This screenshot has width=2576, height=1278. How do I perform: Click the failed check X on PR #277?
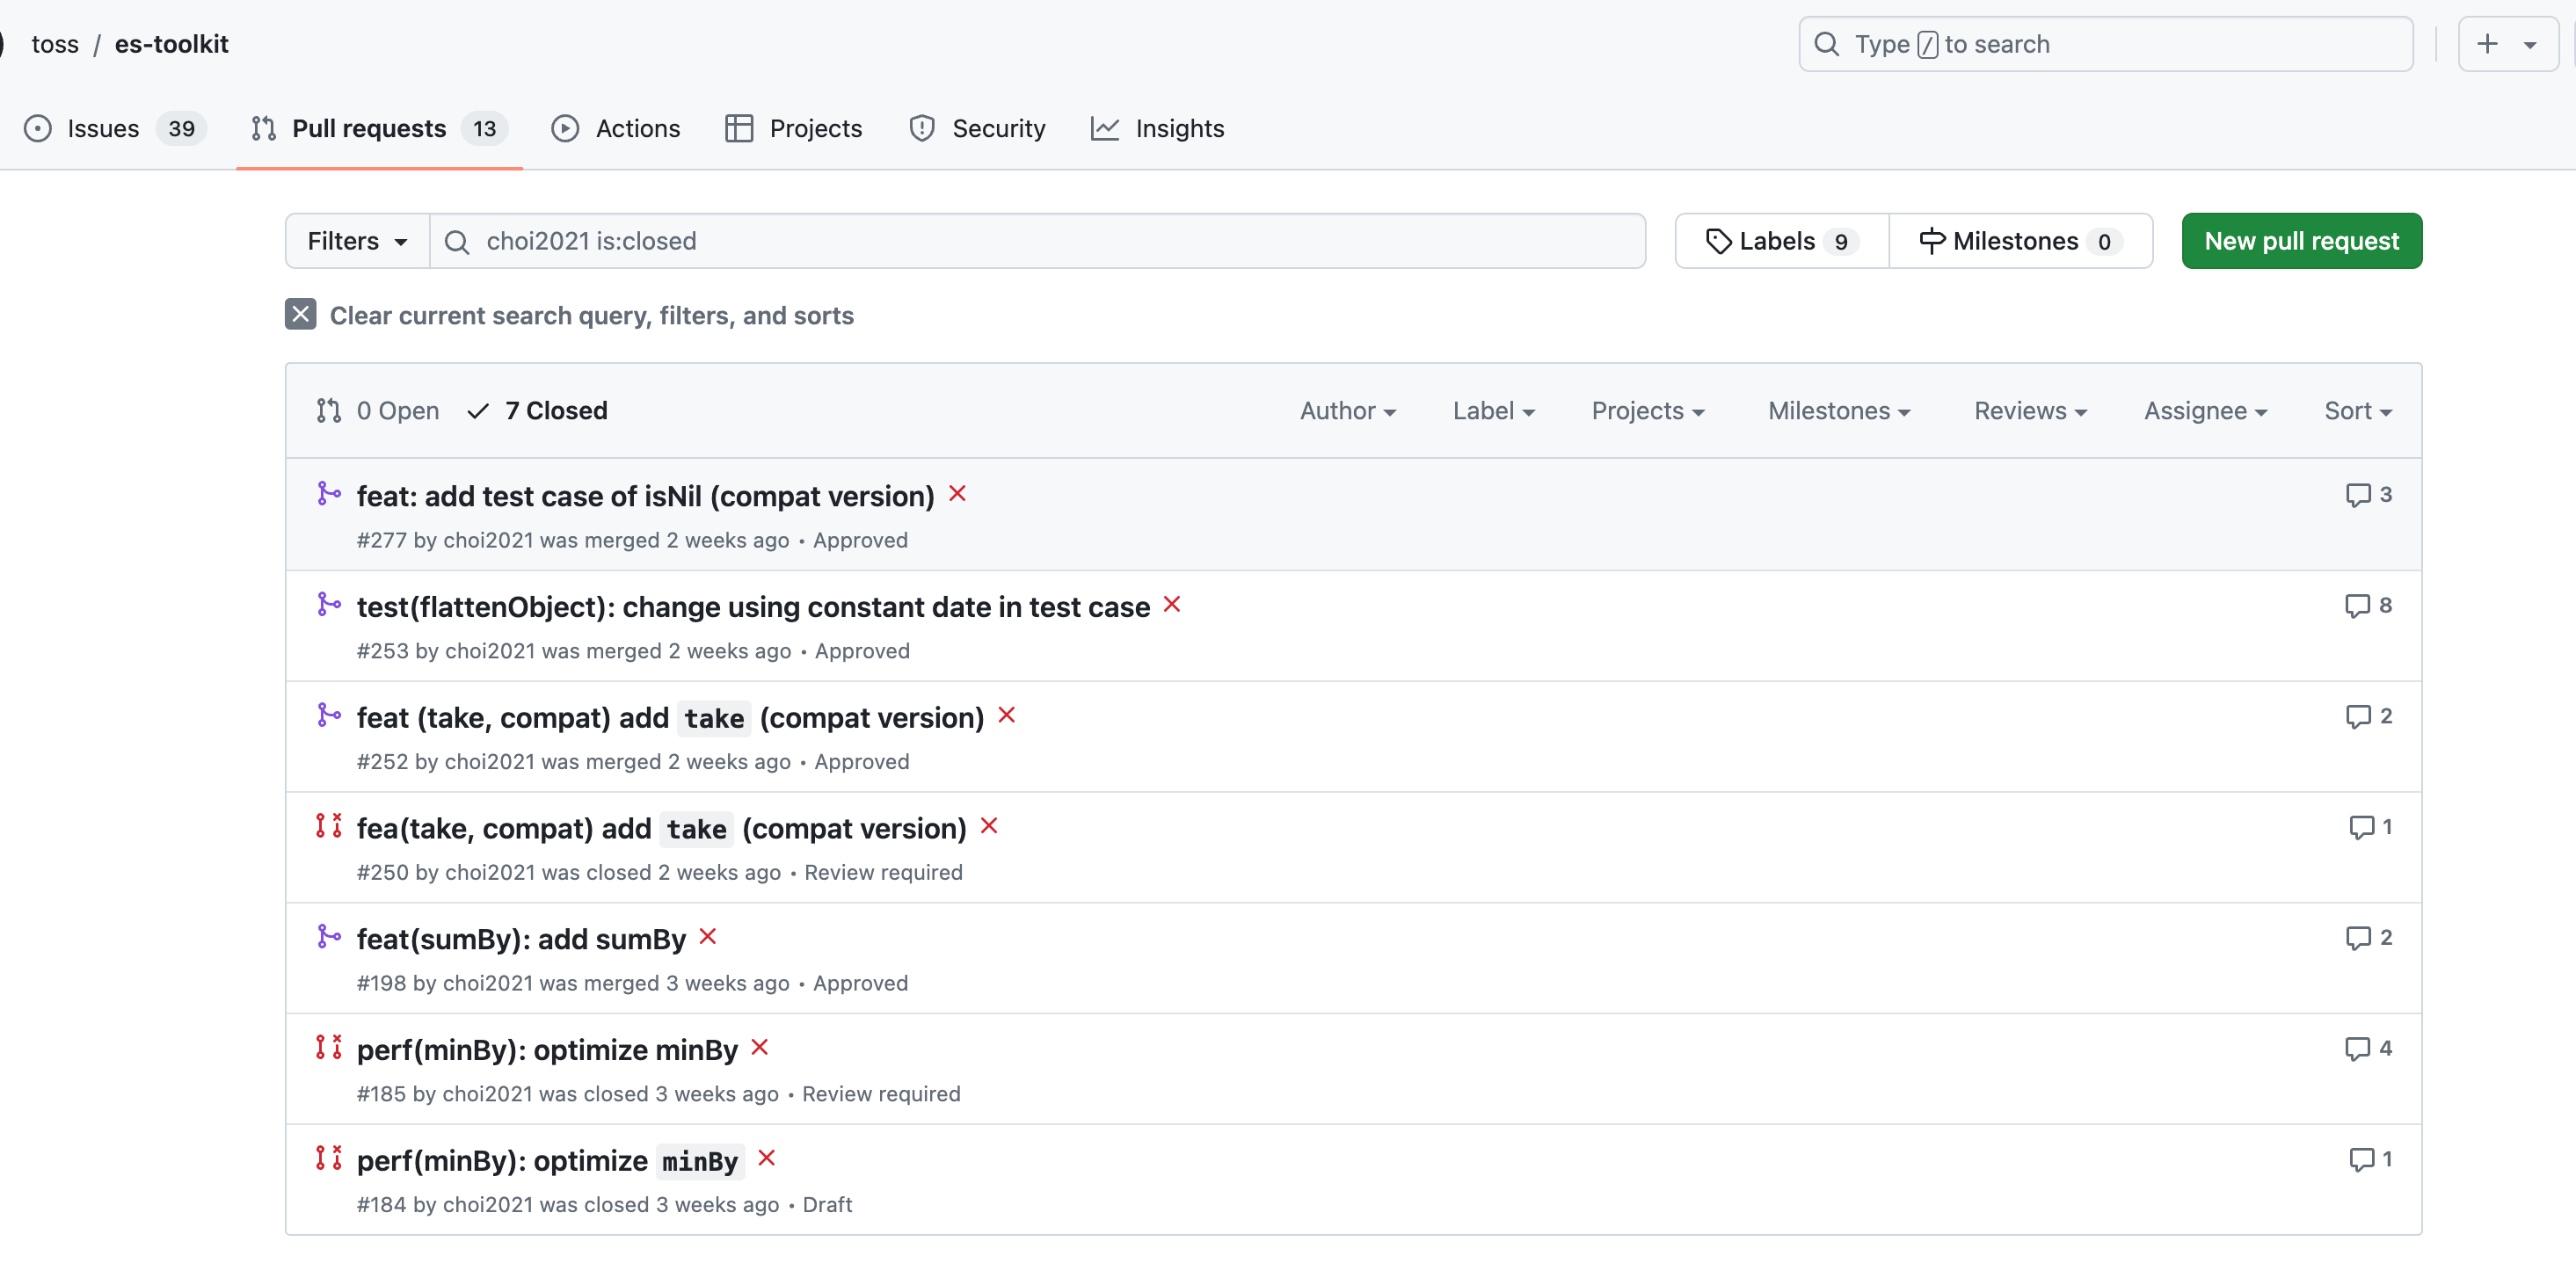click(x=957, y=493)
